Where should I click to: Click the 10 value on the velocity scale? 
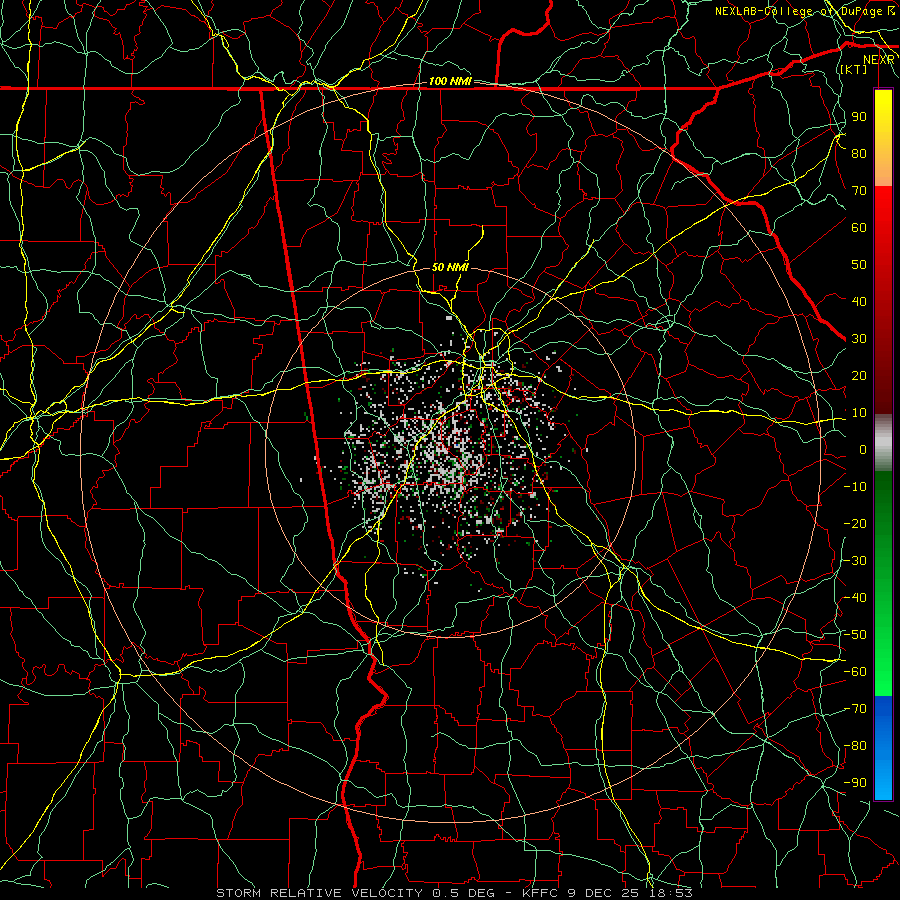pos(859,413)
